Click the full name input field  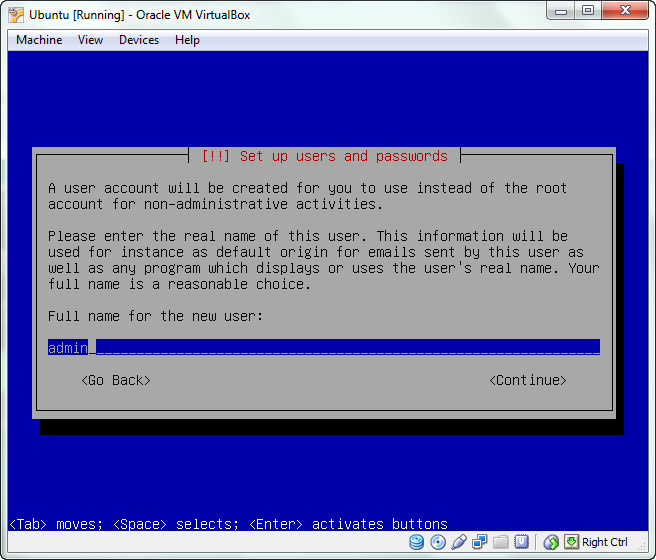pos(324,347)
